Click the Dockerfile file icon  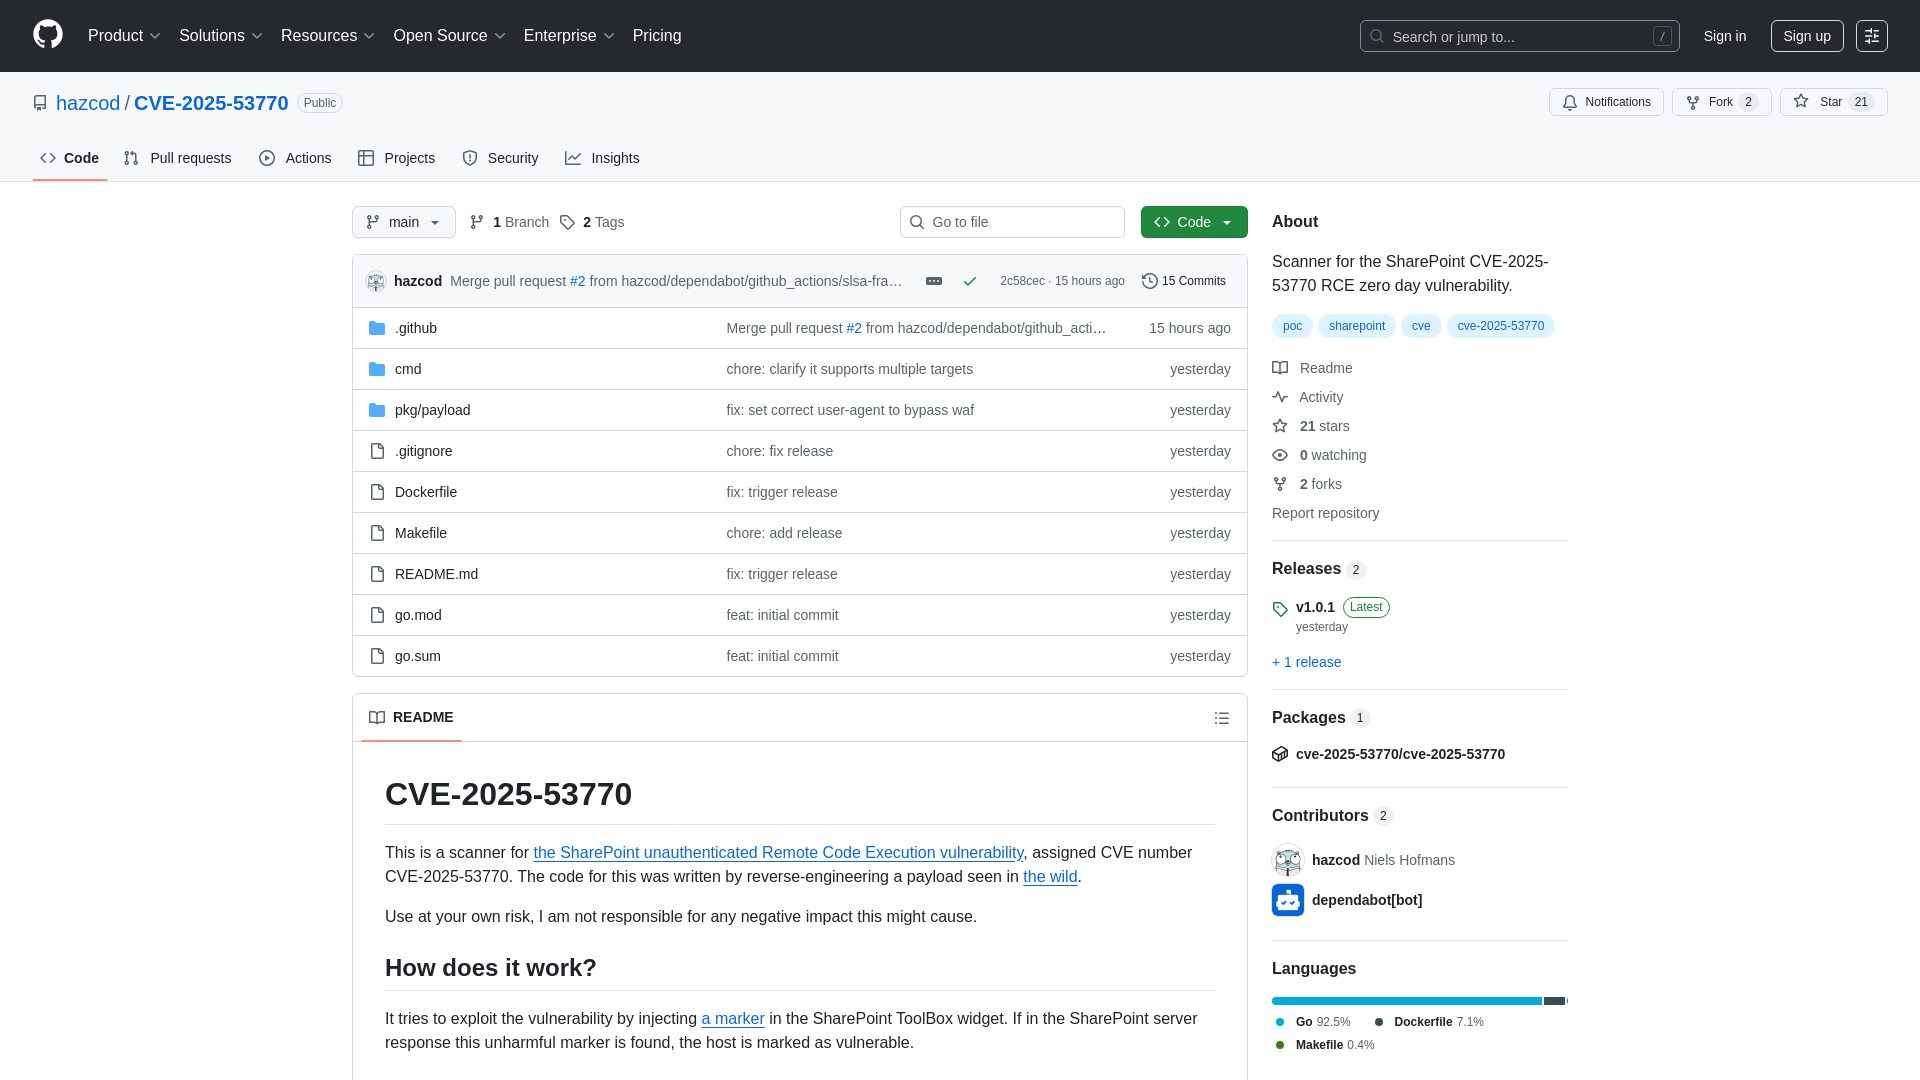coord(377,492)
